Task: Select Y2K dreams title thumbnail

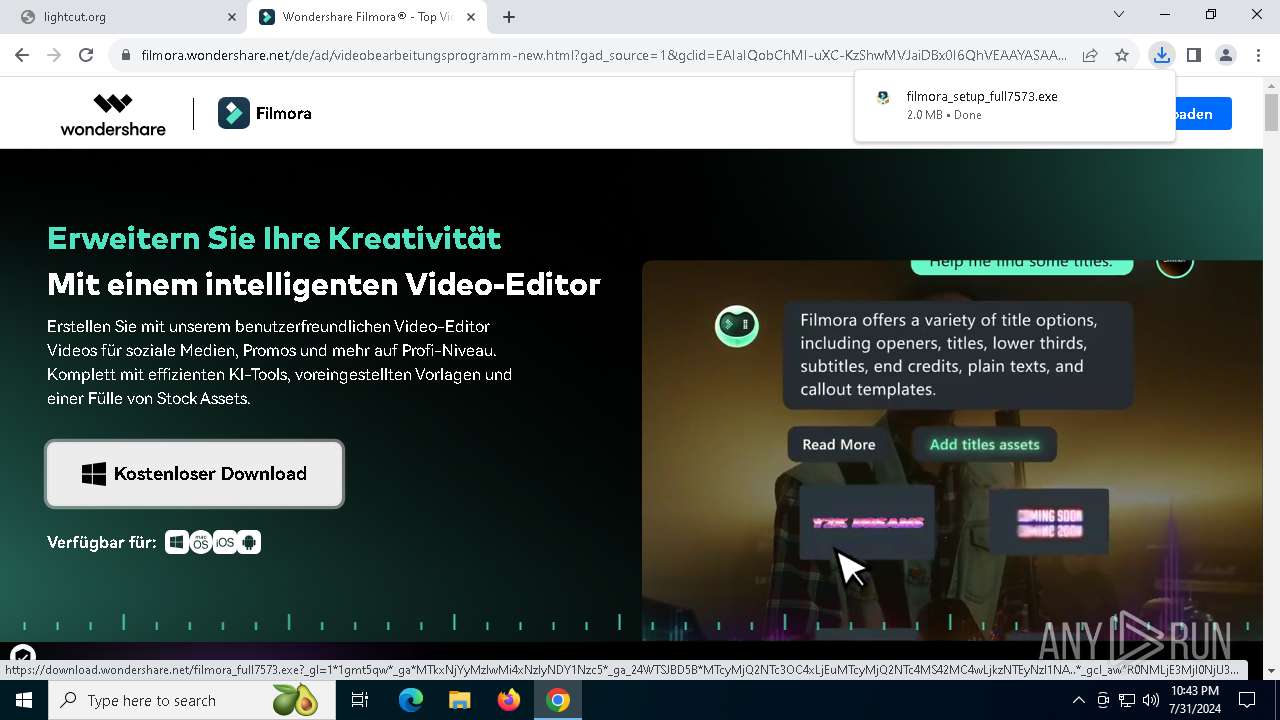Action: [x=868, y=522]
